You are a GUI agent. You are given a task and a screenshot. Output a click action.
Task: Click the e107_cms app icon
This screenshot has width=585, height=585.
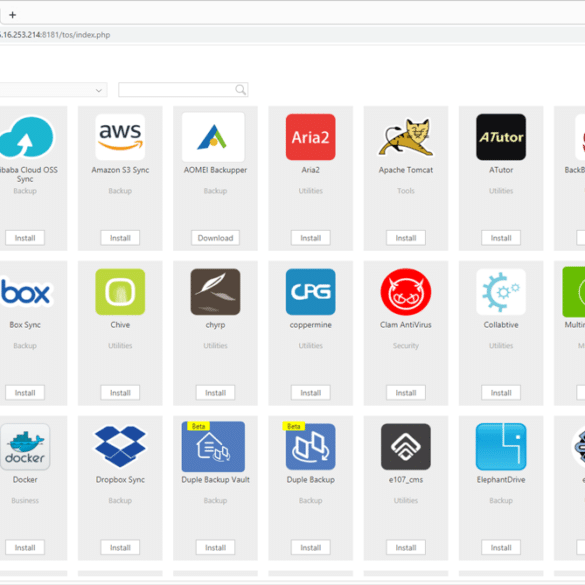[406, 447]
